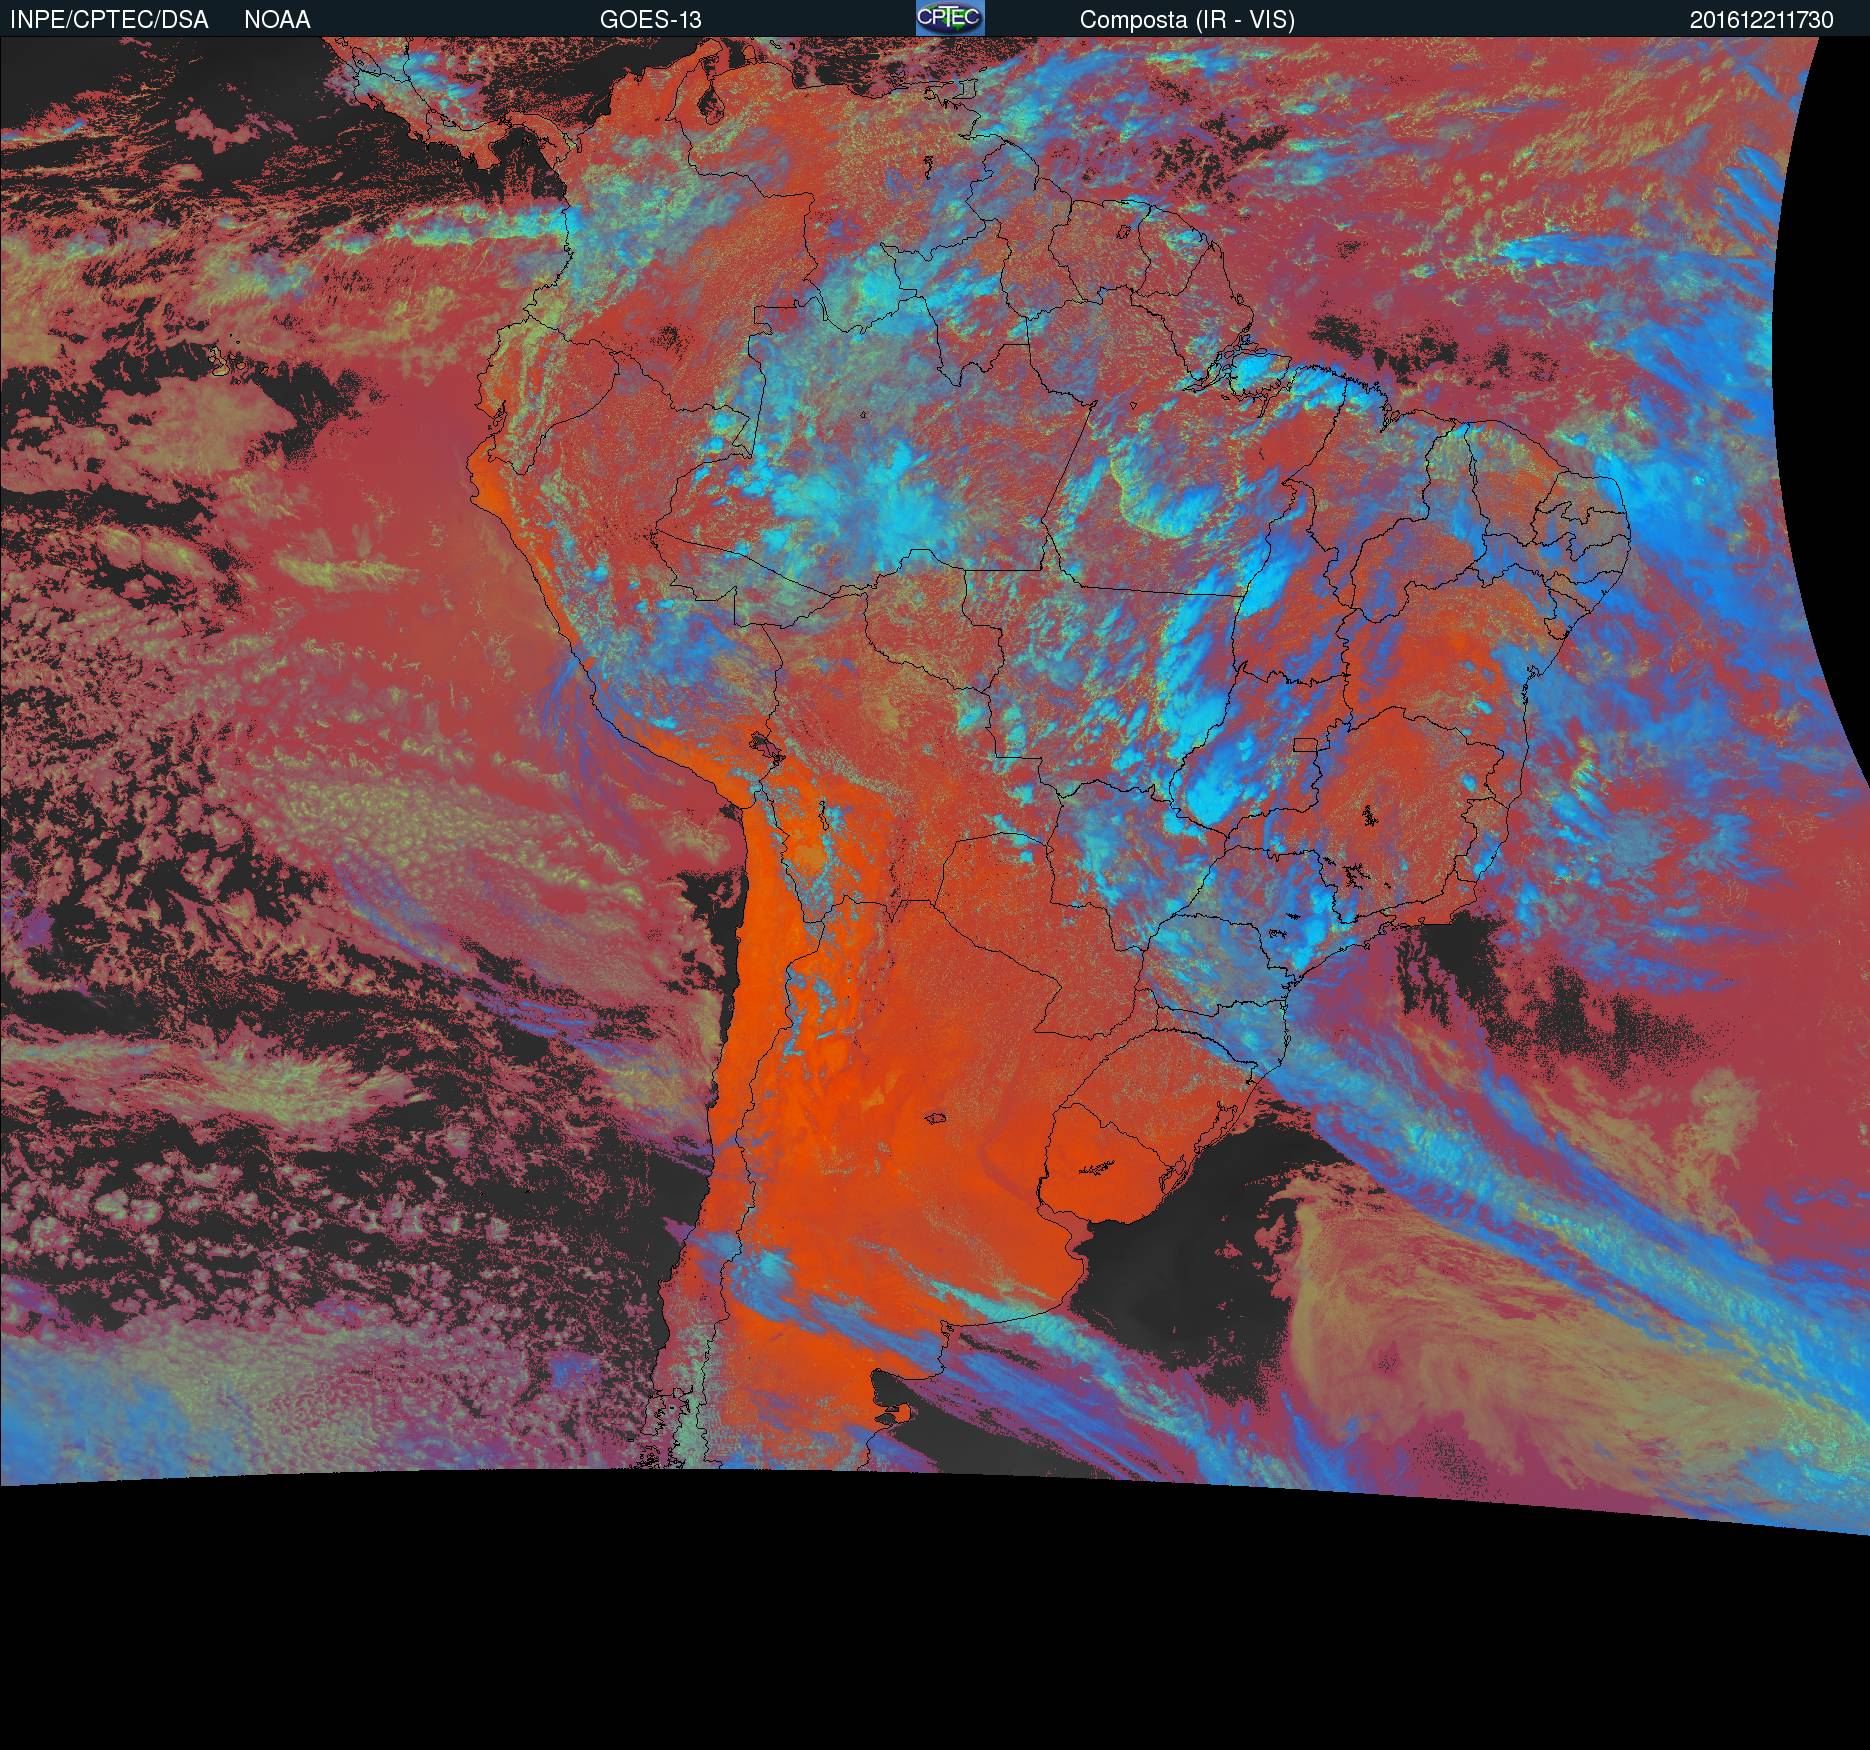This screenshot has width=1870, height=1750.
Task: Click the 201612211730 timestamp
Action: click(1761, 20)
